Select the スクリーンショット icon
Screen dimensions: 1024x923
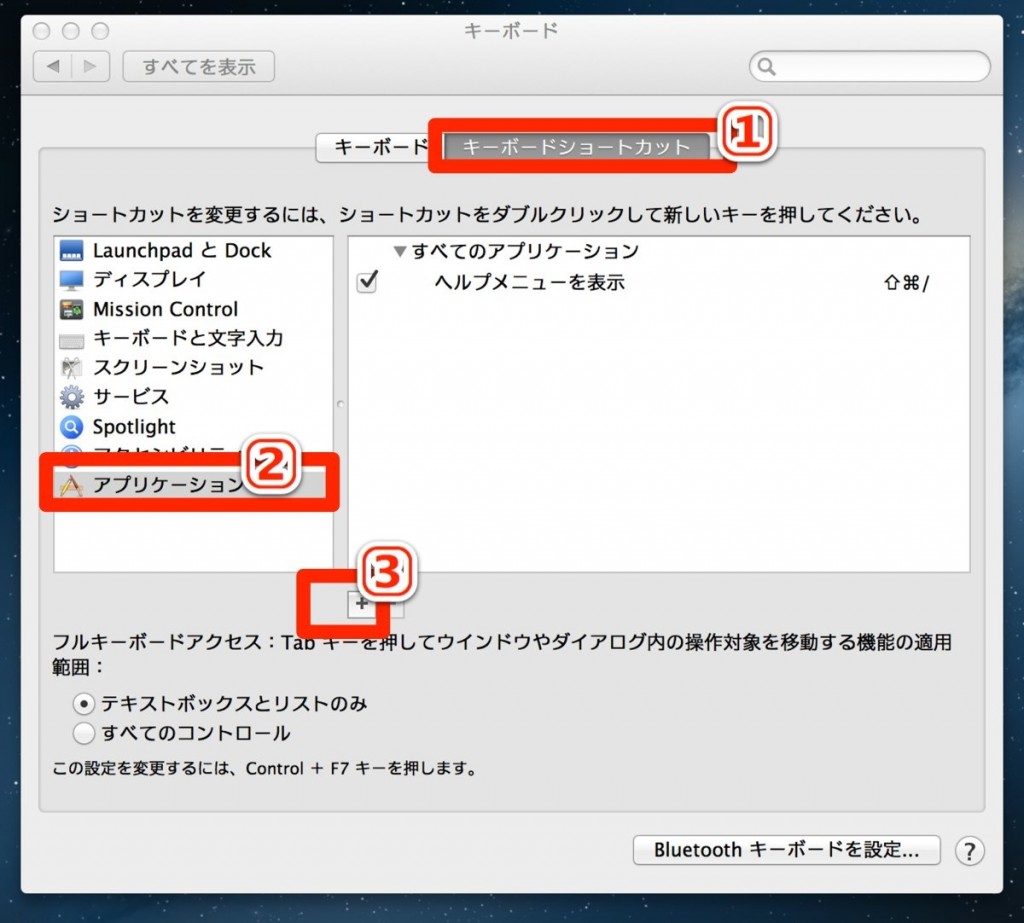(x=72, y=368)
